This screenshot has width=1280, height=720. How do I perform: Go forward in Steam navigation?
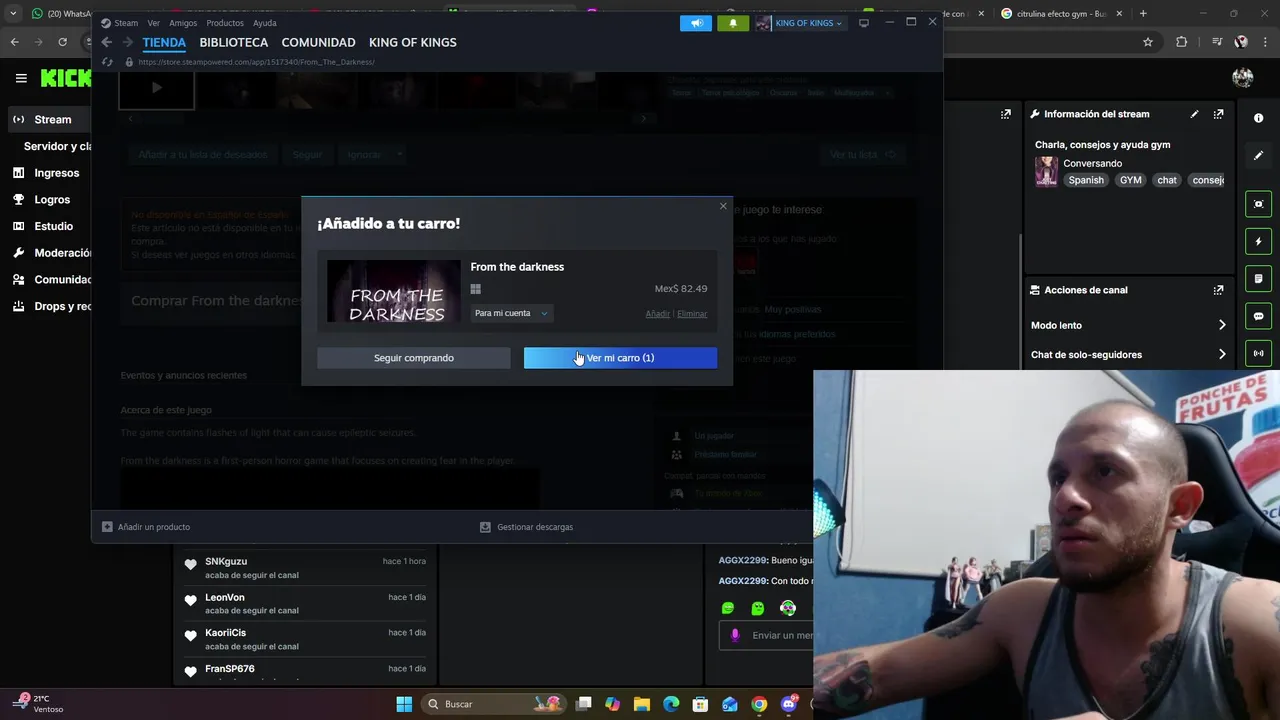128,42
